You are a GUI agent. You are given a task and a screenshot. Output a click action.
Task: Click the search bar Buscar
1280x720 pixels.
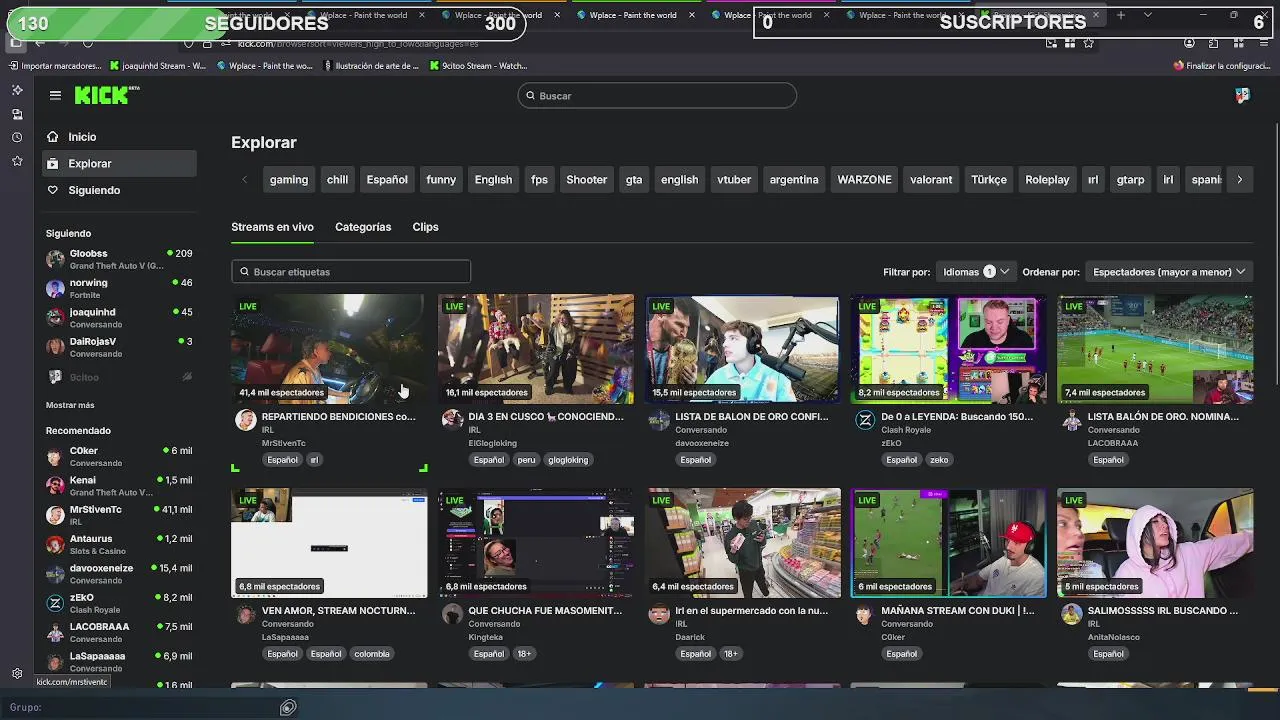pos(657,96)
